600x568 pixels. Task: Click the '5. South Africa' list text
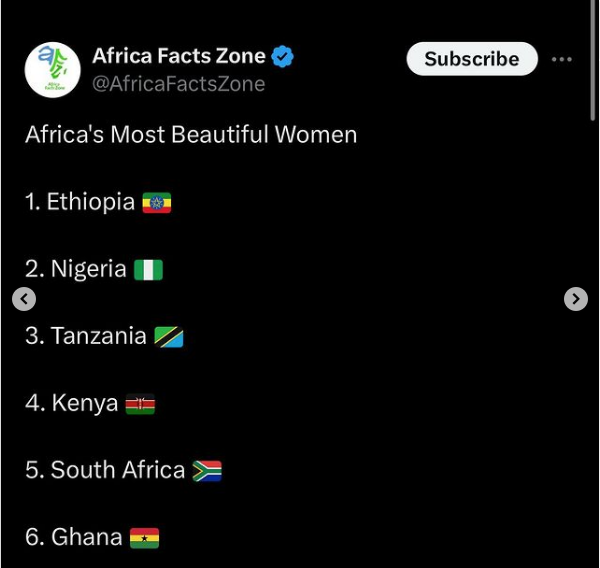[105, 470]
